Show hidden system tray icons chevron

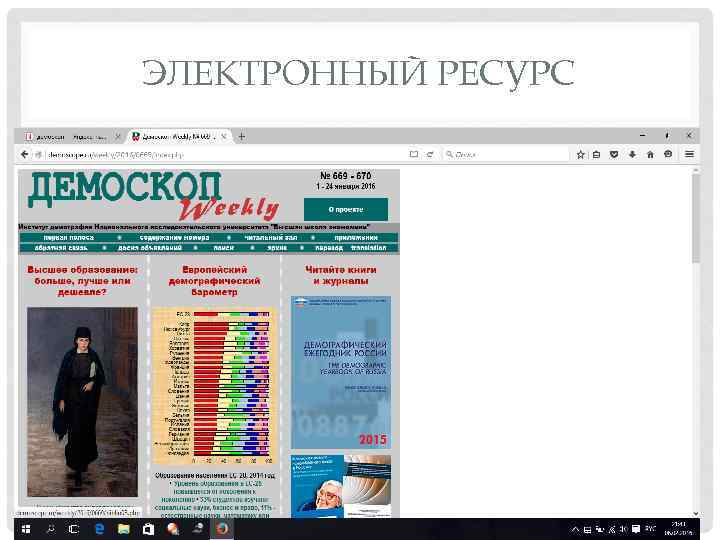click(575, 529)
